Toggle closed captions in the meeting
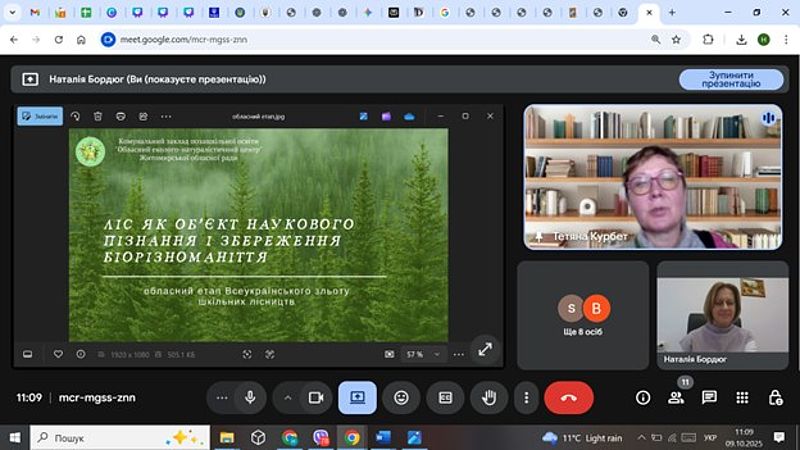The width and height of the screenshot is (800, 450). (x=445, y=397)
